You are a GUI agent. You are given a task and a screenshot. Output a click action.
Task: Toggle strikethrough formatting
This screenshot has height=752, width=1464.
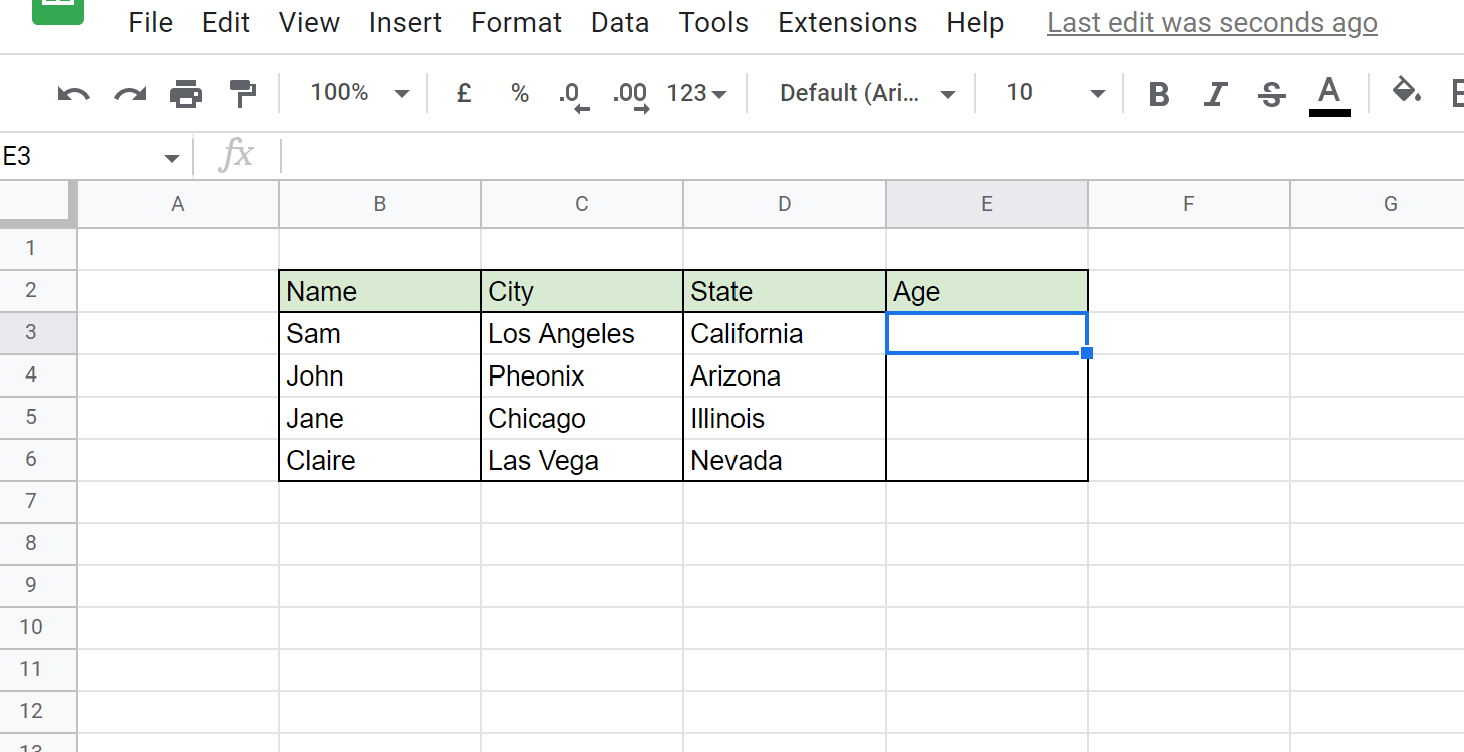click(x=1270, y=92)
